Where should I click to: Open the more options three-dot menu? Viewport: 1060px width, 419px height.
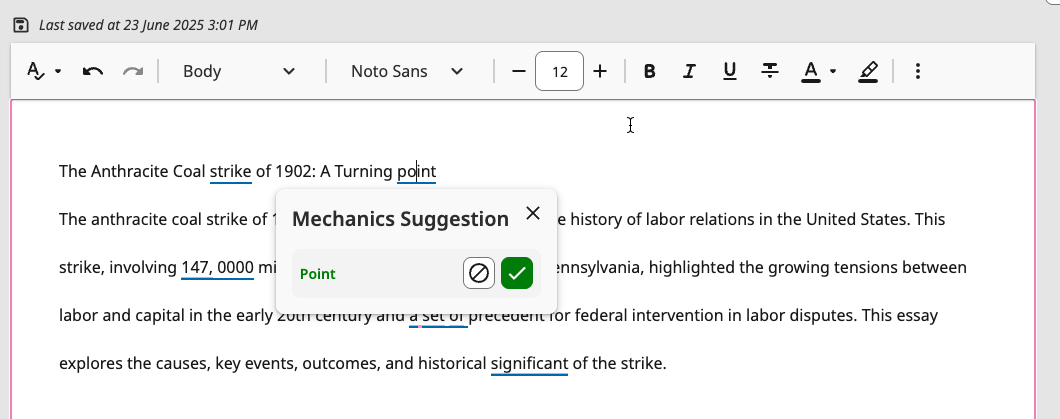918,71
